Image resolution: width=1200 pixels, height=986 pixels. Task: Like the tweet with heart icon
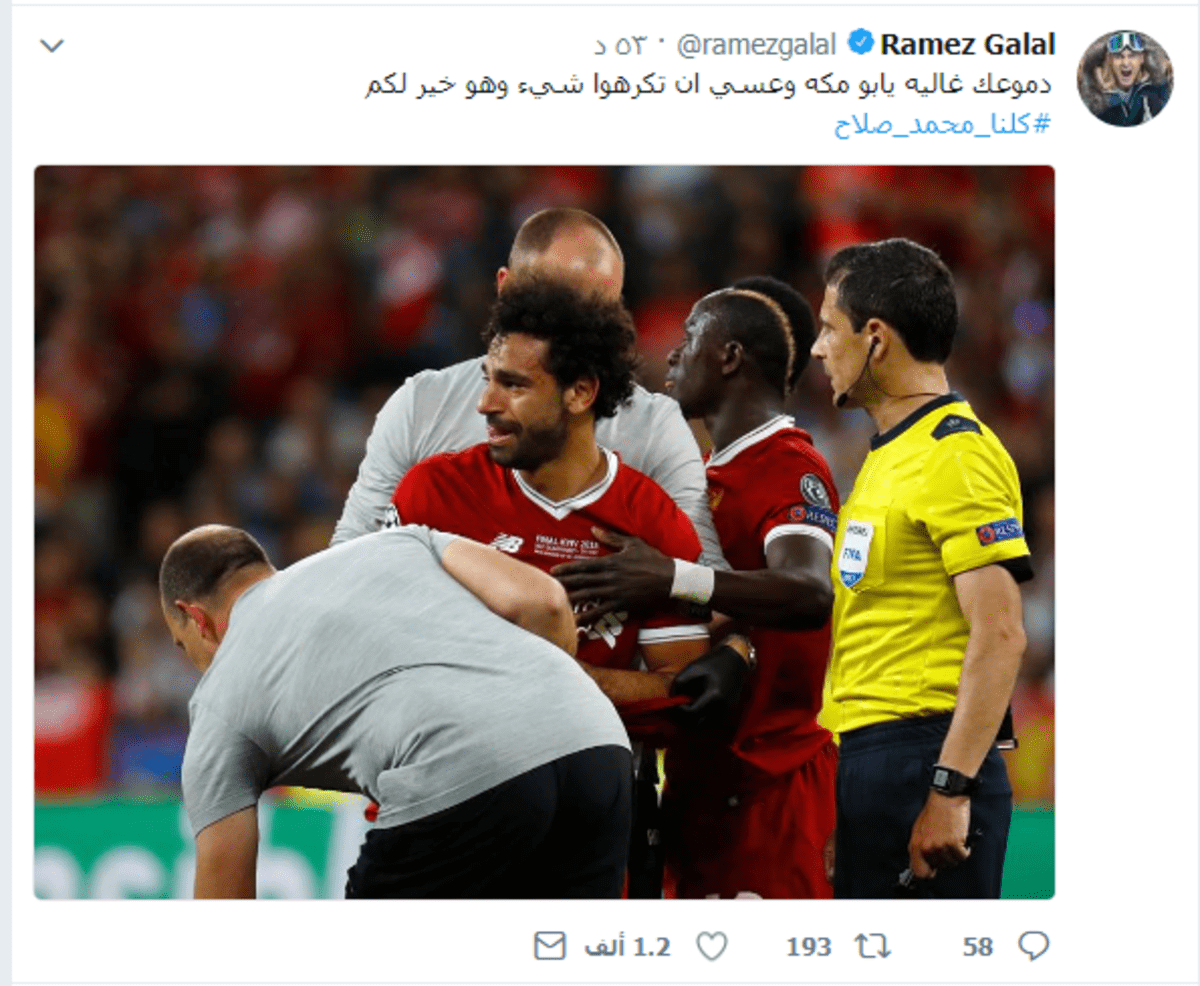(x=711, y=946)
